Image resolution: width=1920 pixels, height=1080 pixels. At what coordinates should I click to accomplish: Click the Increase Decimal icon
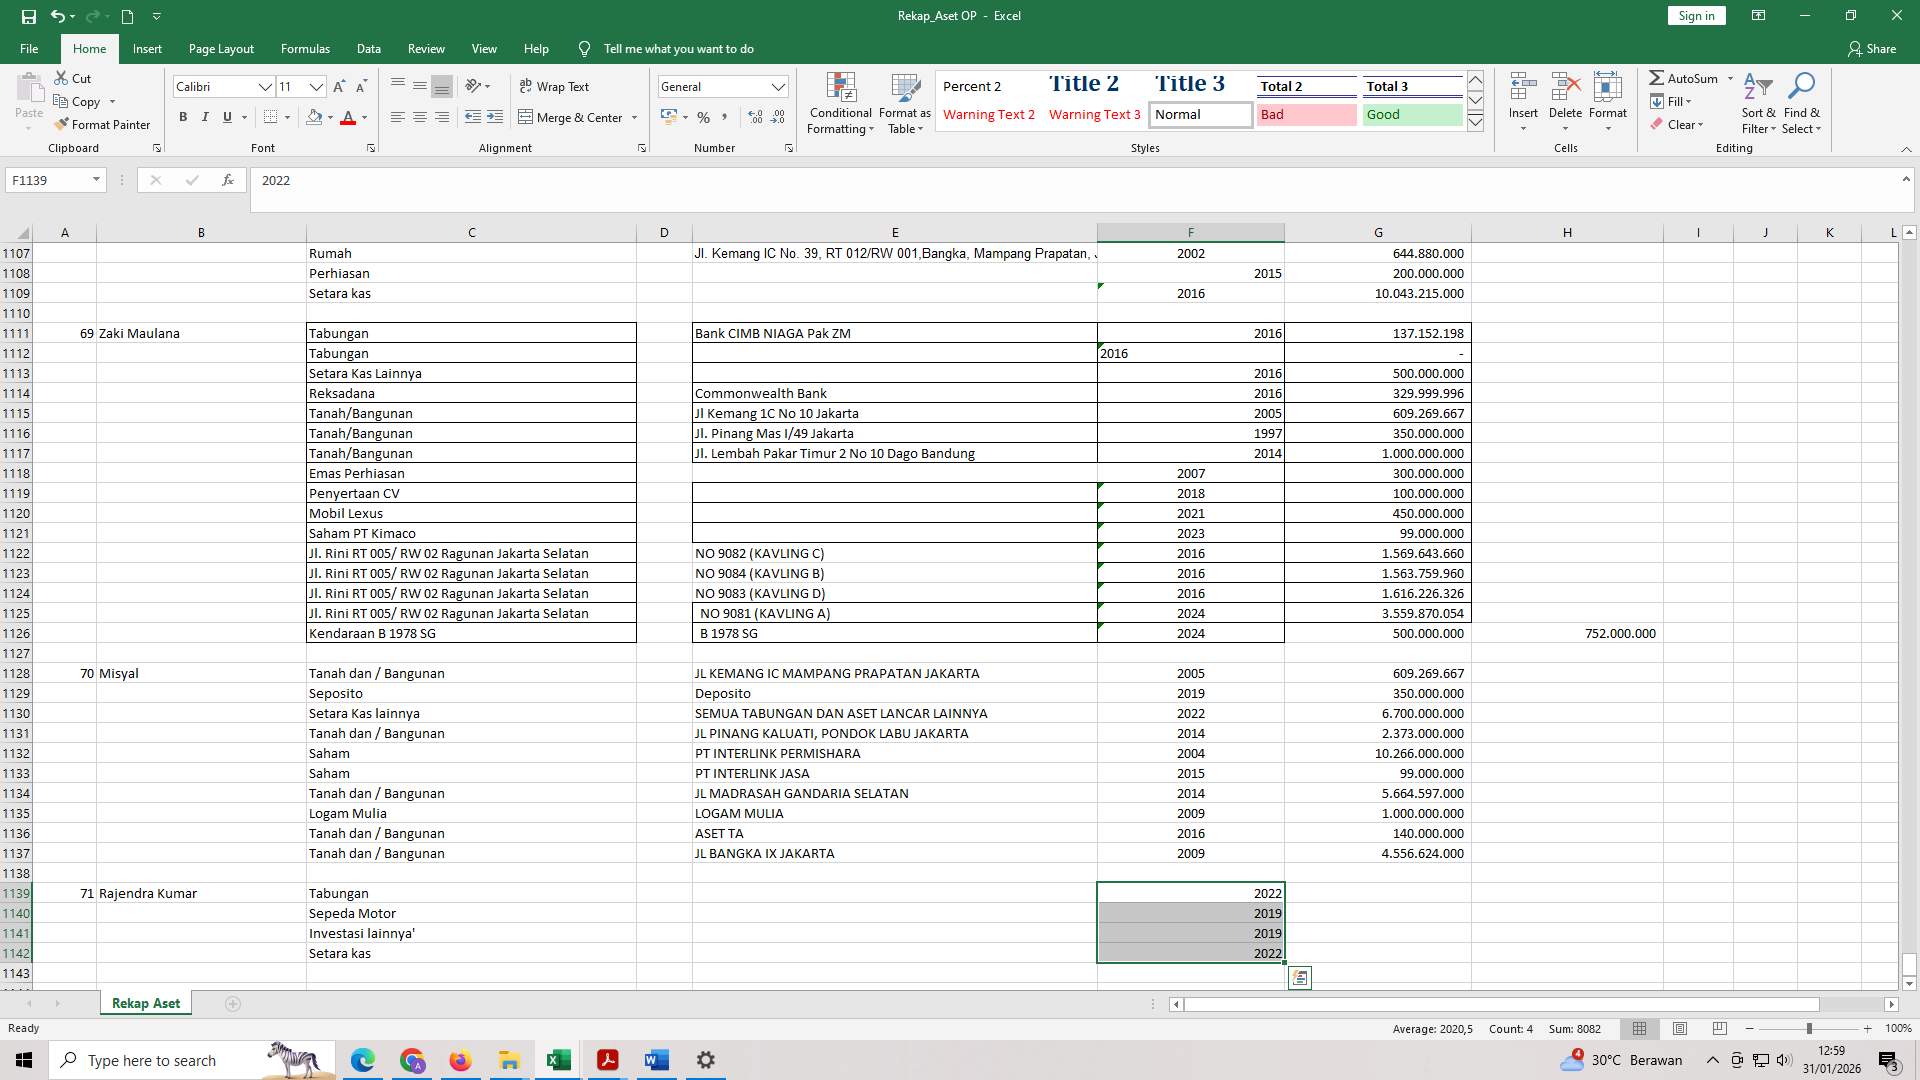click(753, 117)
